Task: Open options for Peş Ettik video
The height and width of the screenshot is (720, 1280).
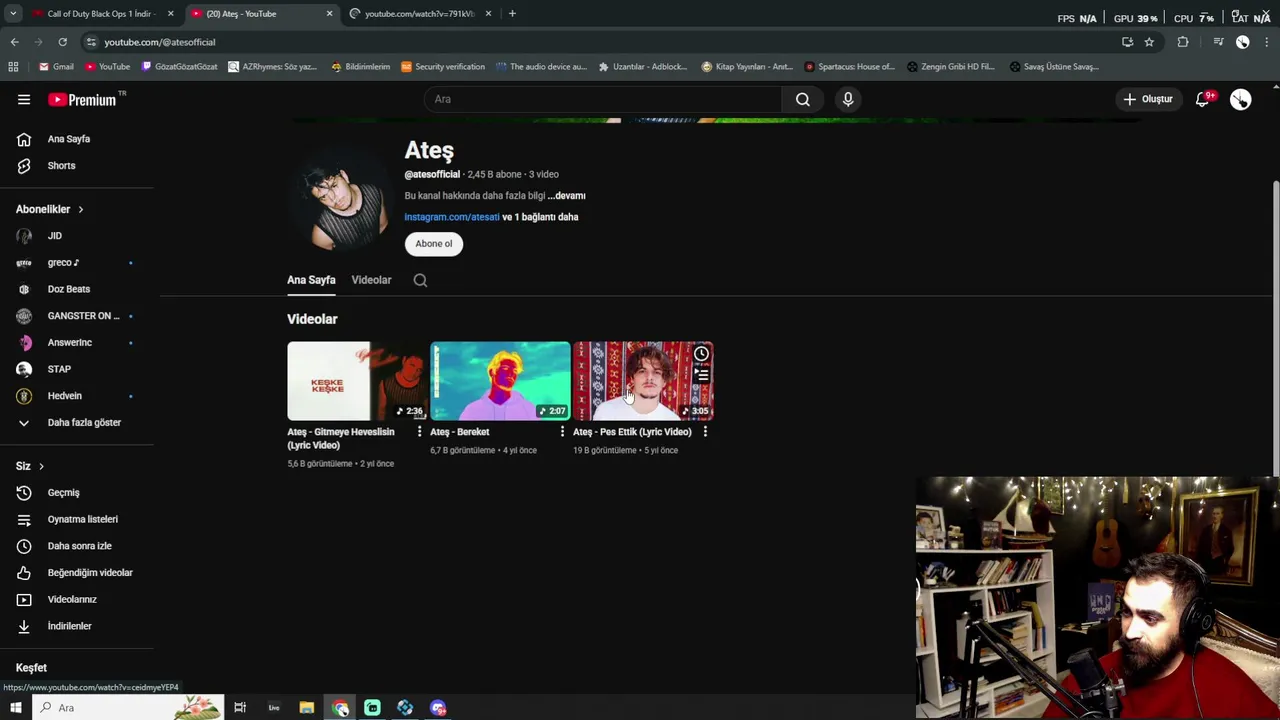Action: pyautogui.click(x=705, y=432)
